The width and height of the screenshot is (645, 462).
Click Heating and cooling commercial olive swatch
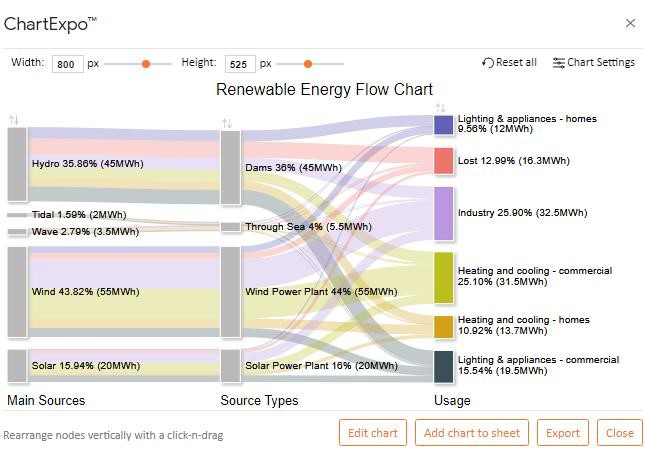click(443, 278)
